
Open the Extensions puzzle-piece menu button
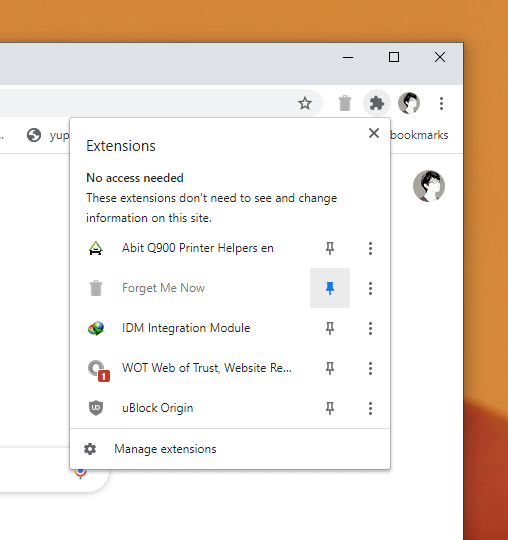(376, 103)
